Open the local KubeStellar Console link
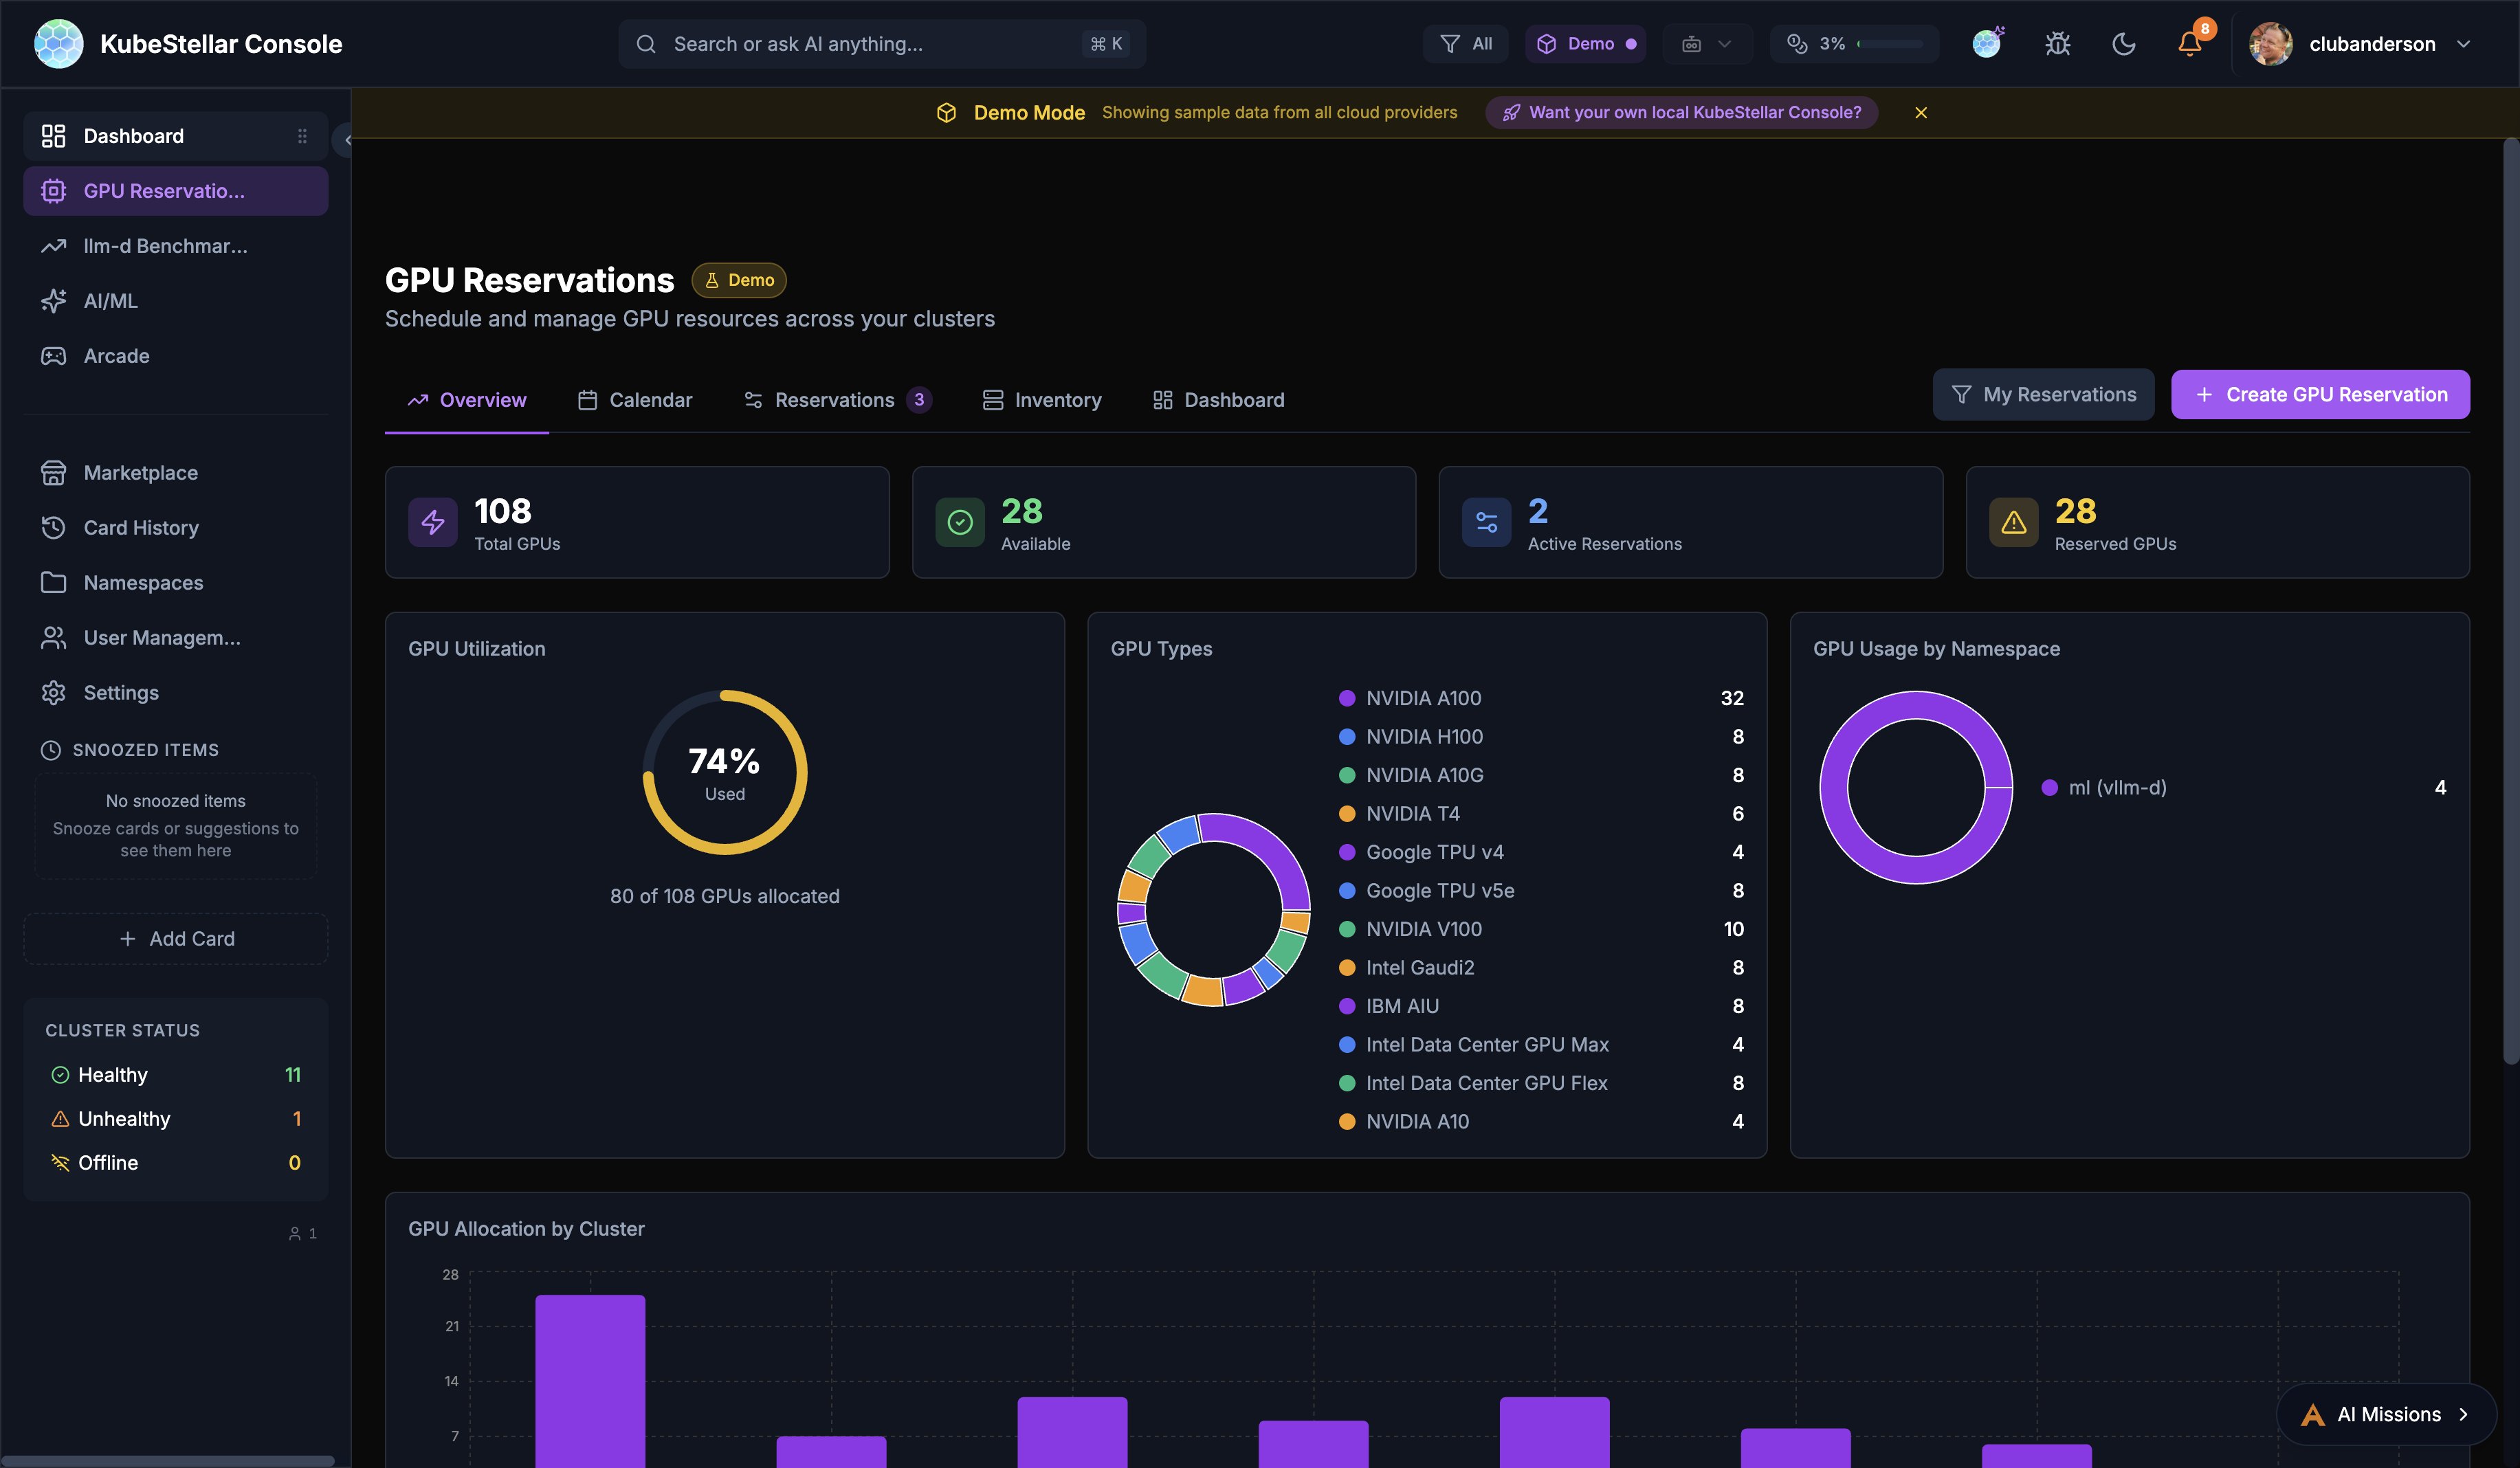 pyautogui.click(x=1681, y=112)
